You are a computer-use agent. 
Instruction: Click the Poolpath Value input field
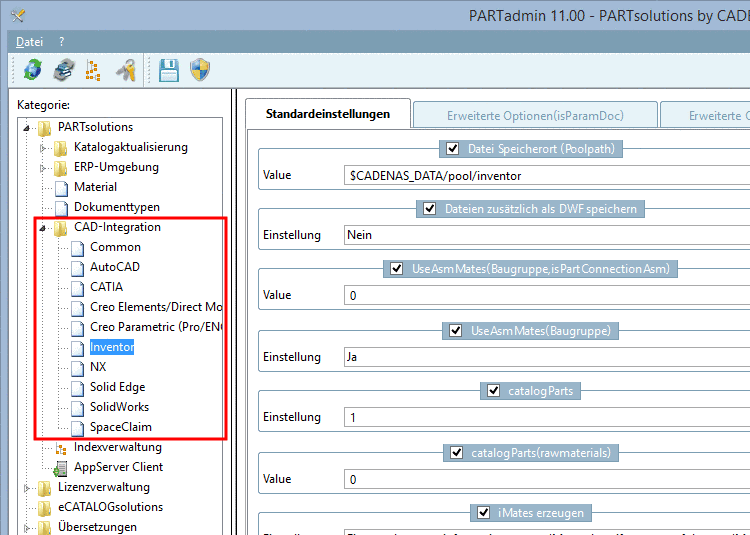[x=547, y=175]
